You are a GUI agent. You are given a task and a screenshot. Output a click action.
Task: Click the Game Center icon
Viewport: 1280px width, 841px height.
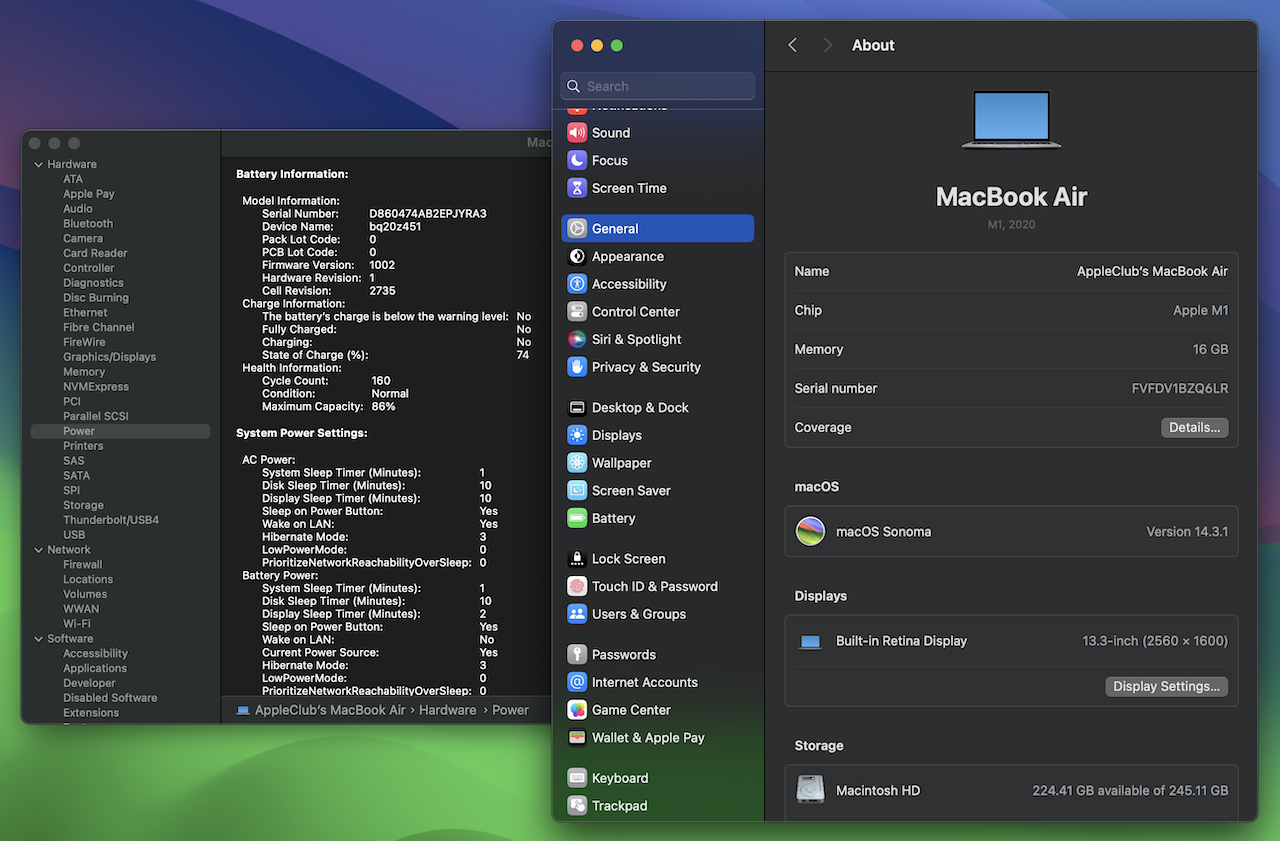pos(577,710)
